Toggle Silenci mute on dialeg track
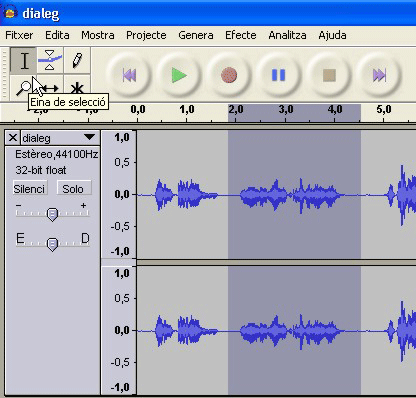This screenshot has height=398, width=416. 30,189
